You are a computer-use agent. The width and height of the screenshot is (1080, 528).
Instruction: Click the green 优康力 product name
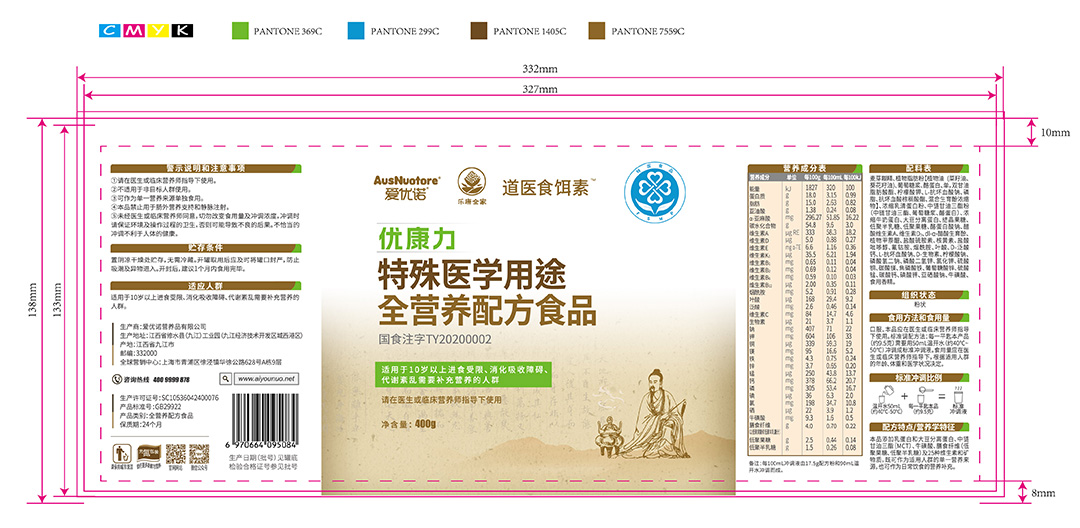(415, 239)
